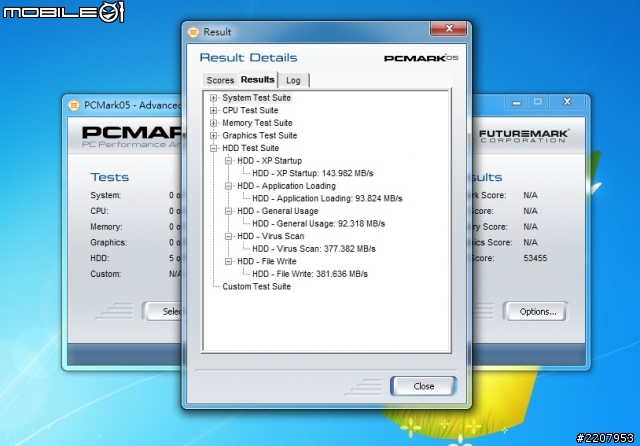640x446 pixels.
Task: Select the Custom Test Suite row
Action: 256,287
